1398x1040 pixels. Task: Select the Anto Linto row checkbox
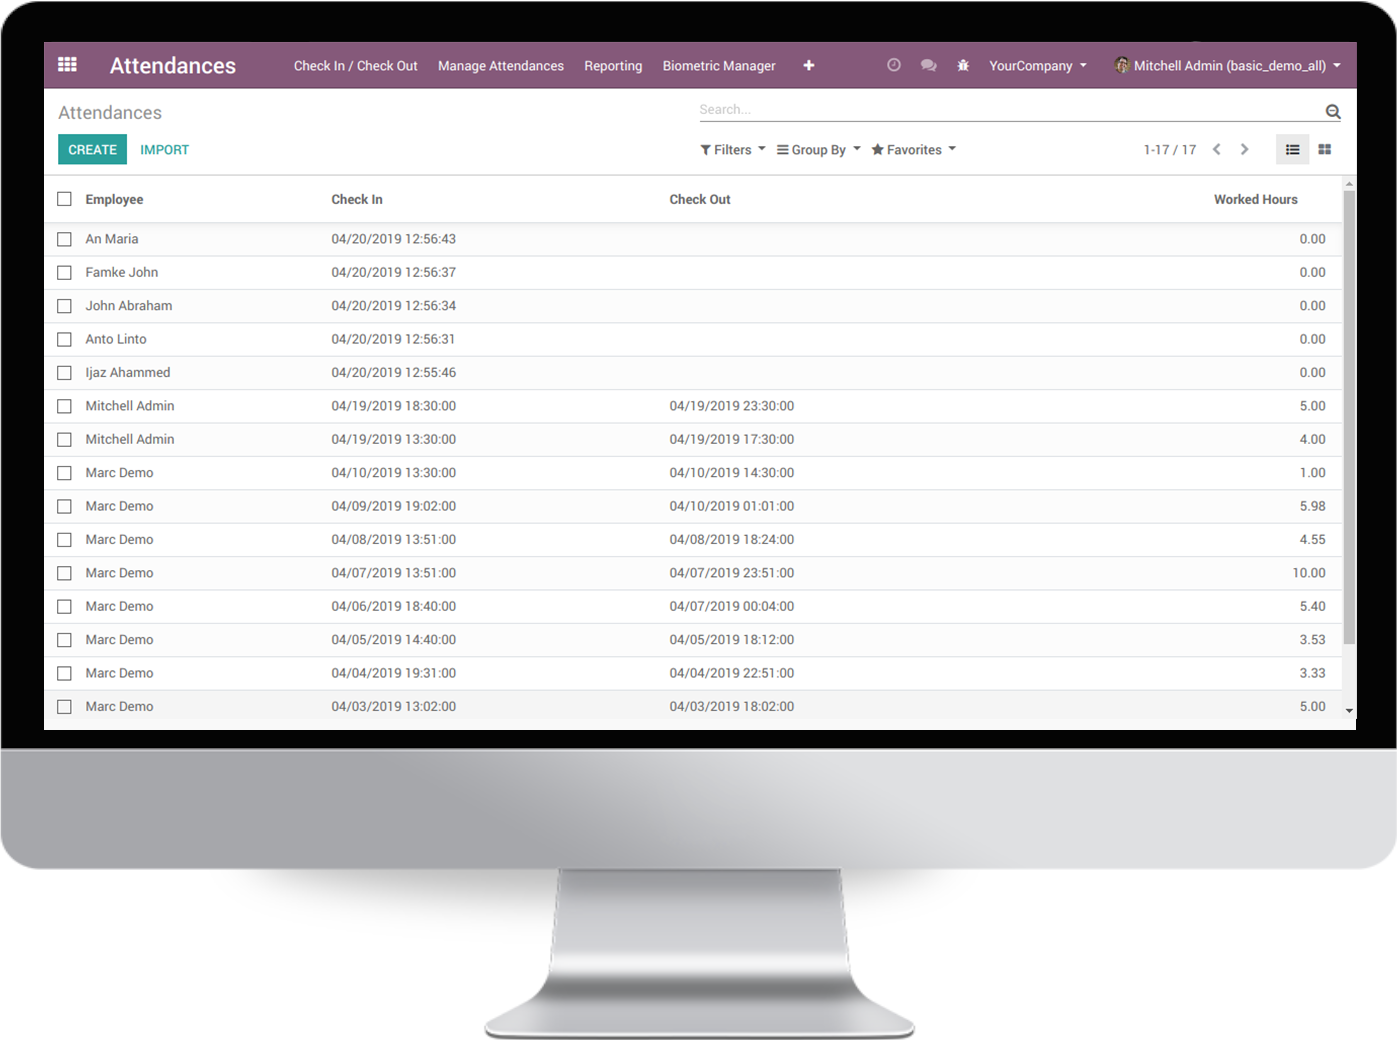coord(65,339)
